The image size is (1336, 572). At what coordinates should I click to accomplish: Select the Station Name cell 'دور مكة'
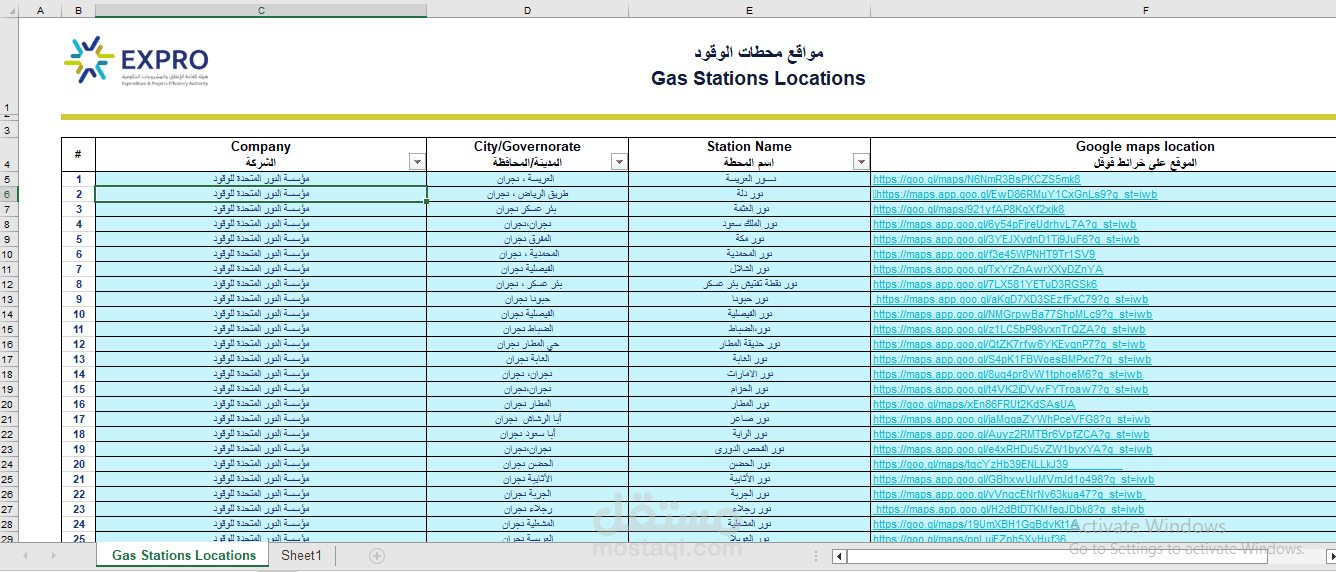749,239
